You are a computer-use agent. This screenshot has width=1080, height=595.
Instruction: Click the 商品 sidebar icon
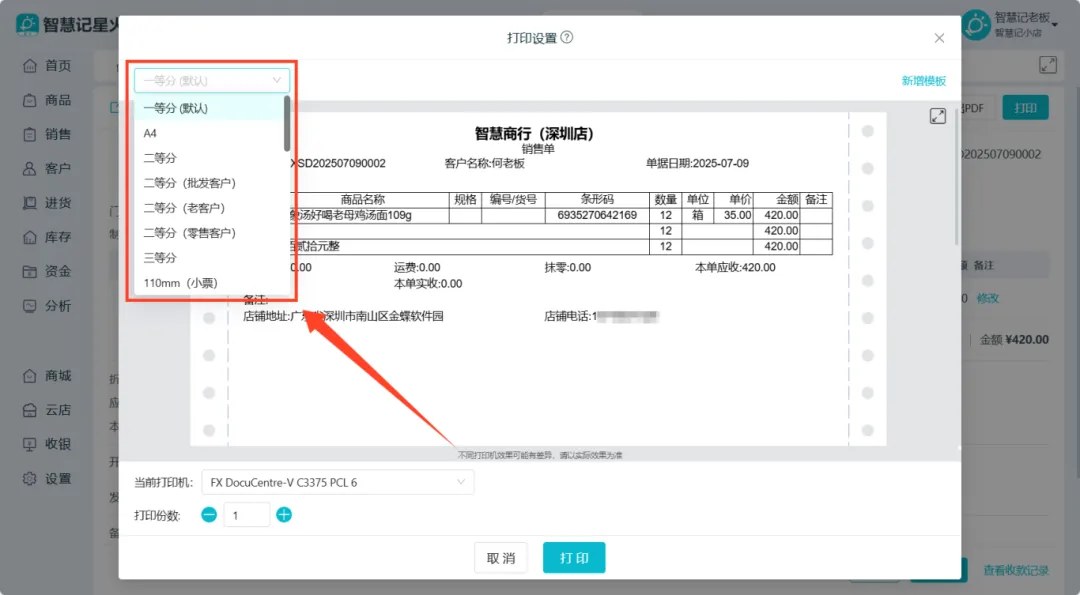pos(30,100)
